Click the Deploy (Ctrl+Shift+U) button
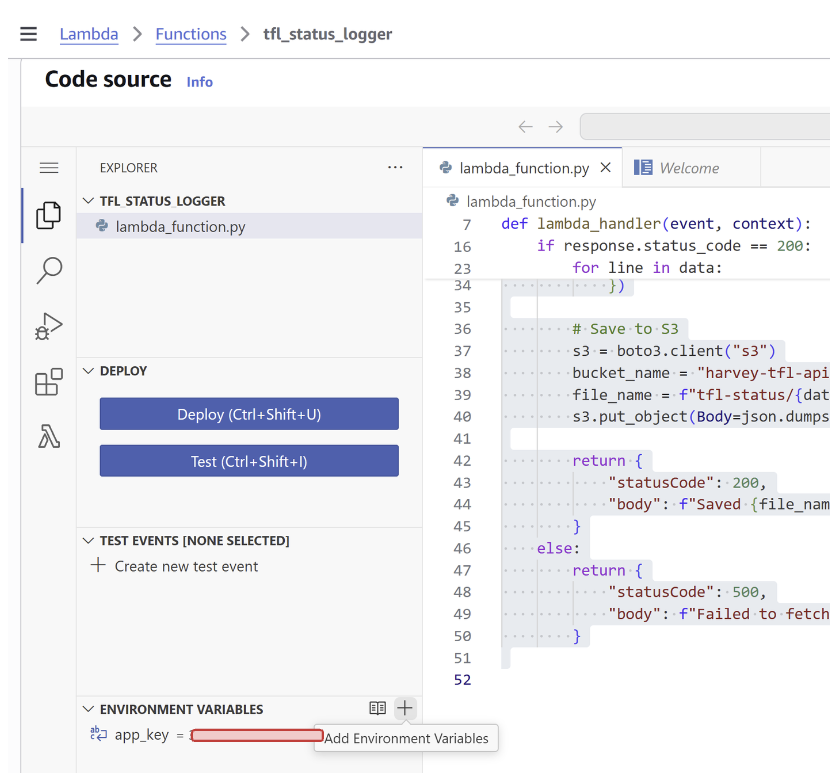The width and height of the screenshot is (830, 778). pyautogui.click(x=249, y=414)
